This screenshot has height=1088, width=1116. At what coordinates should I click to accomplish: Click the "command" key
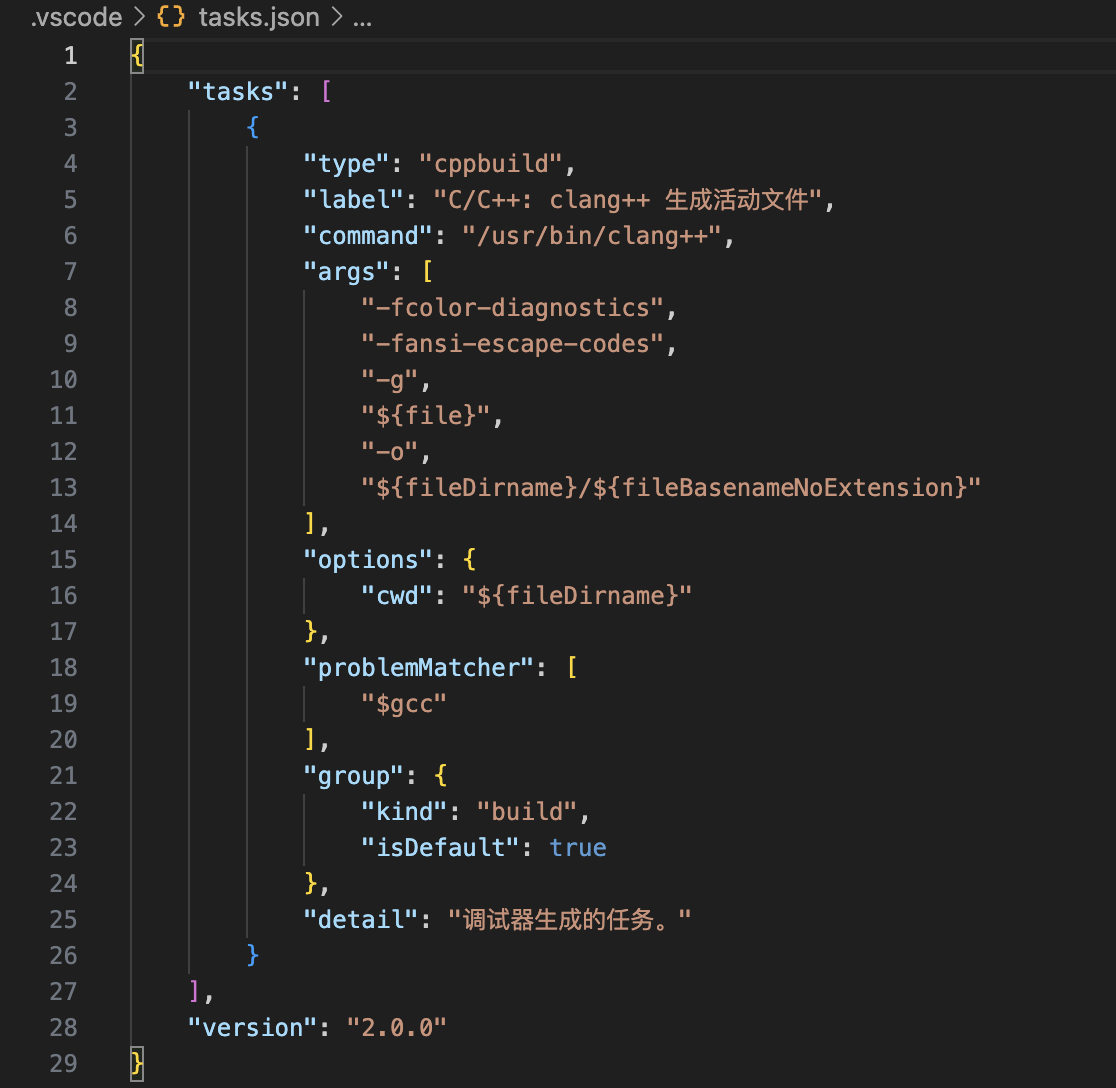click(x=367, y=236)
